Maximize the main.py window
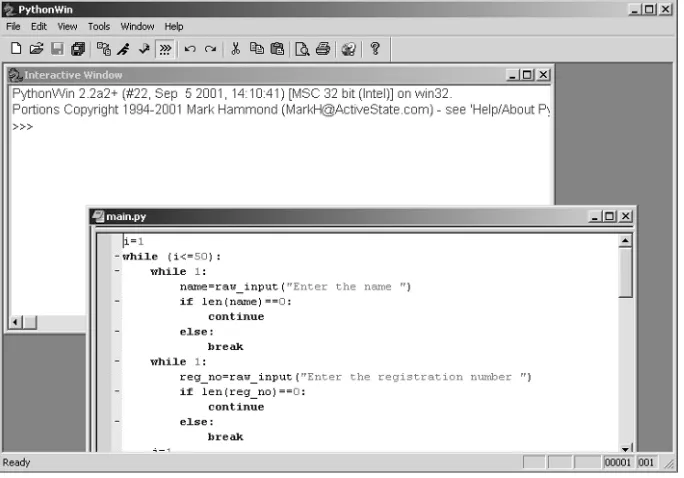 [x=609, y=216]
